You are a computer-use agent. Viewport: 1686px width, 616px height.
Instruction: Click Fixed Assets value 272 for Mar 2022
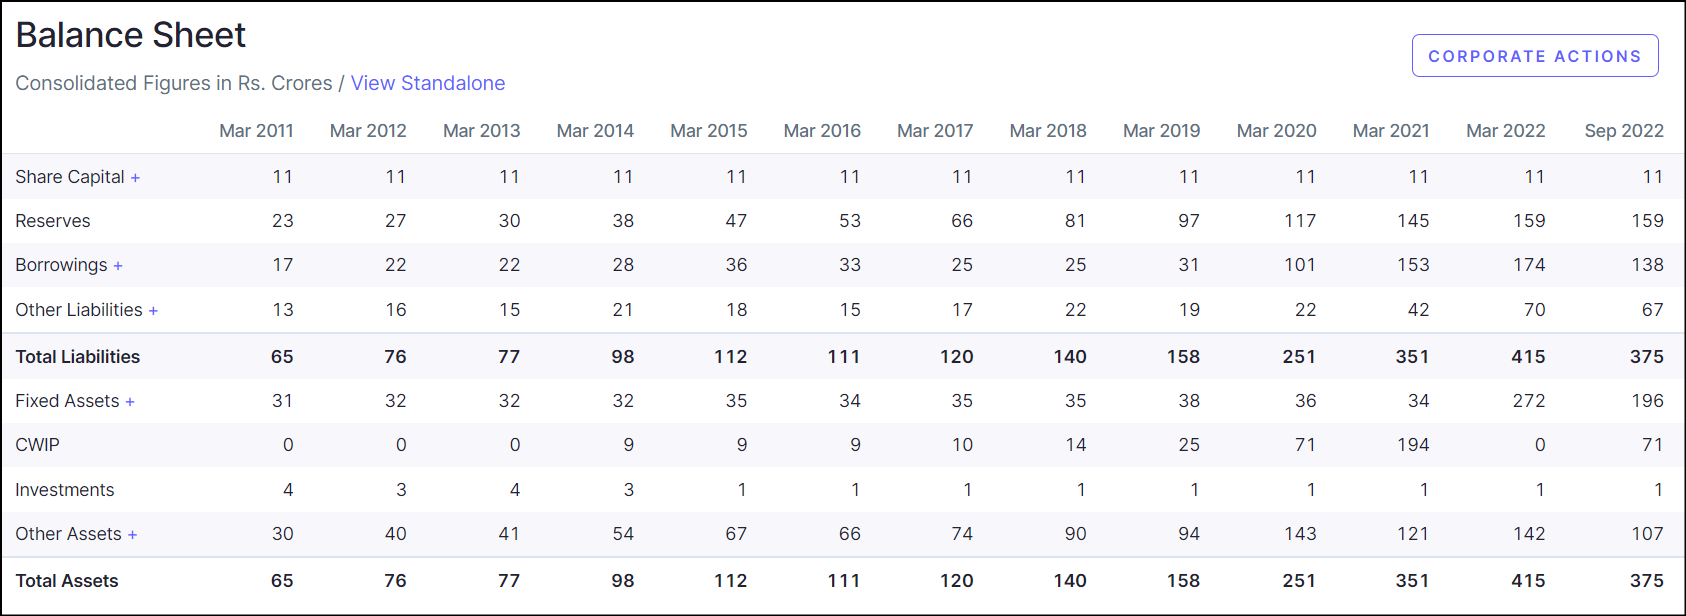(1528, 401)
